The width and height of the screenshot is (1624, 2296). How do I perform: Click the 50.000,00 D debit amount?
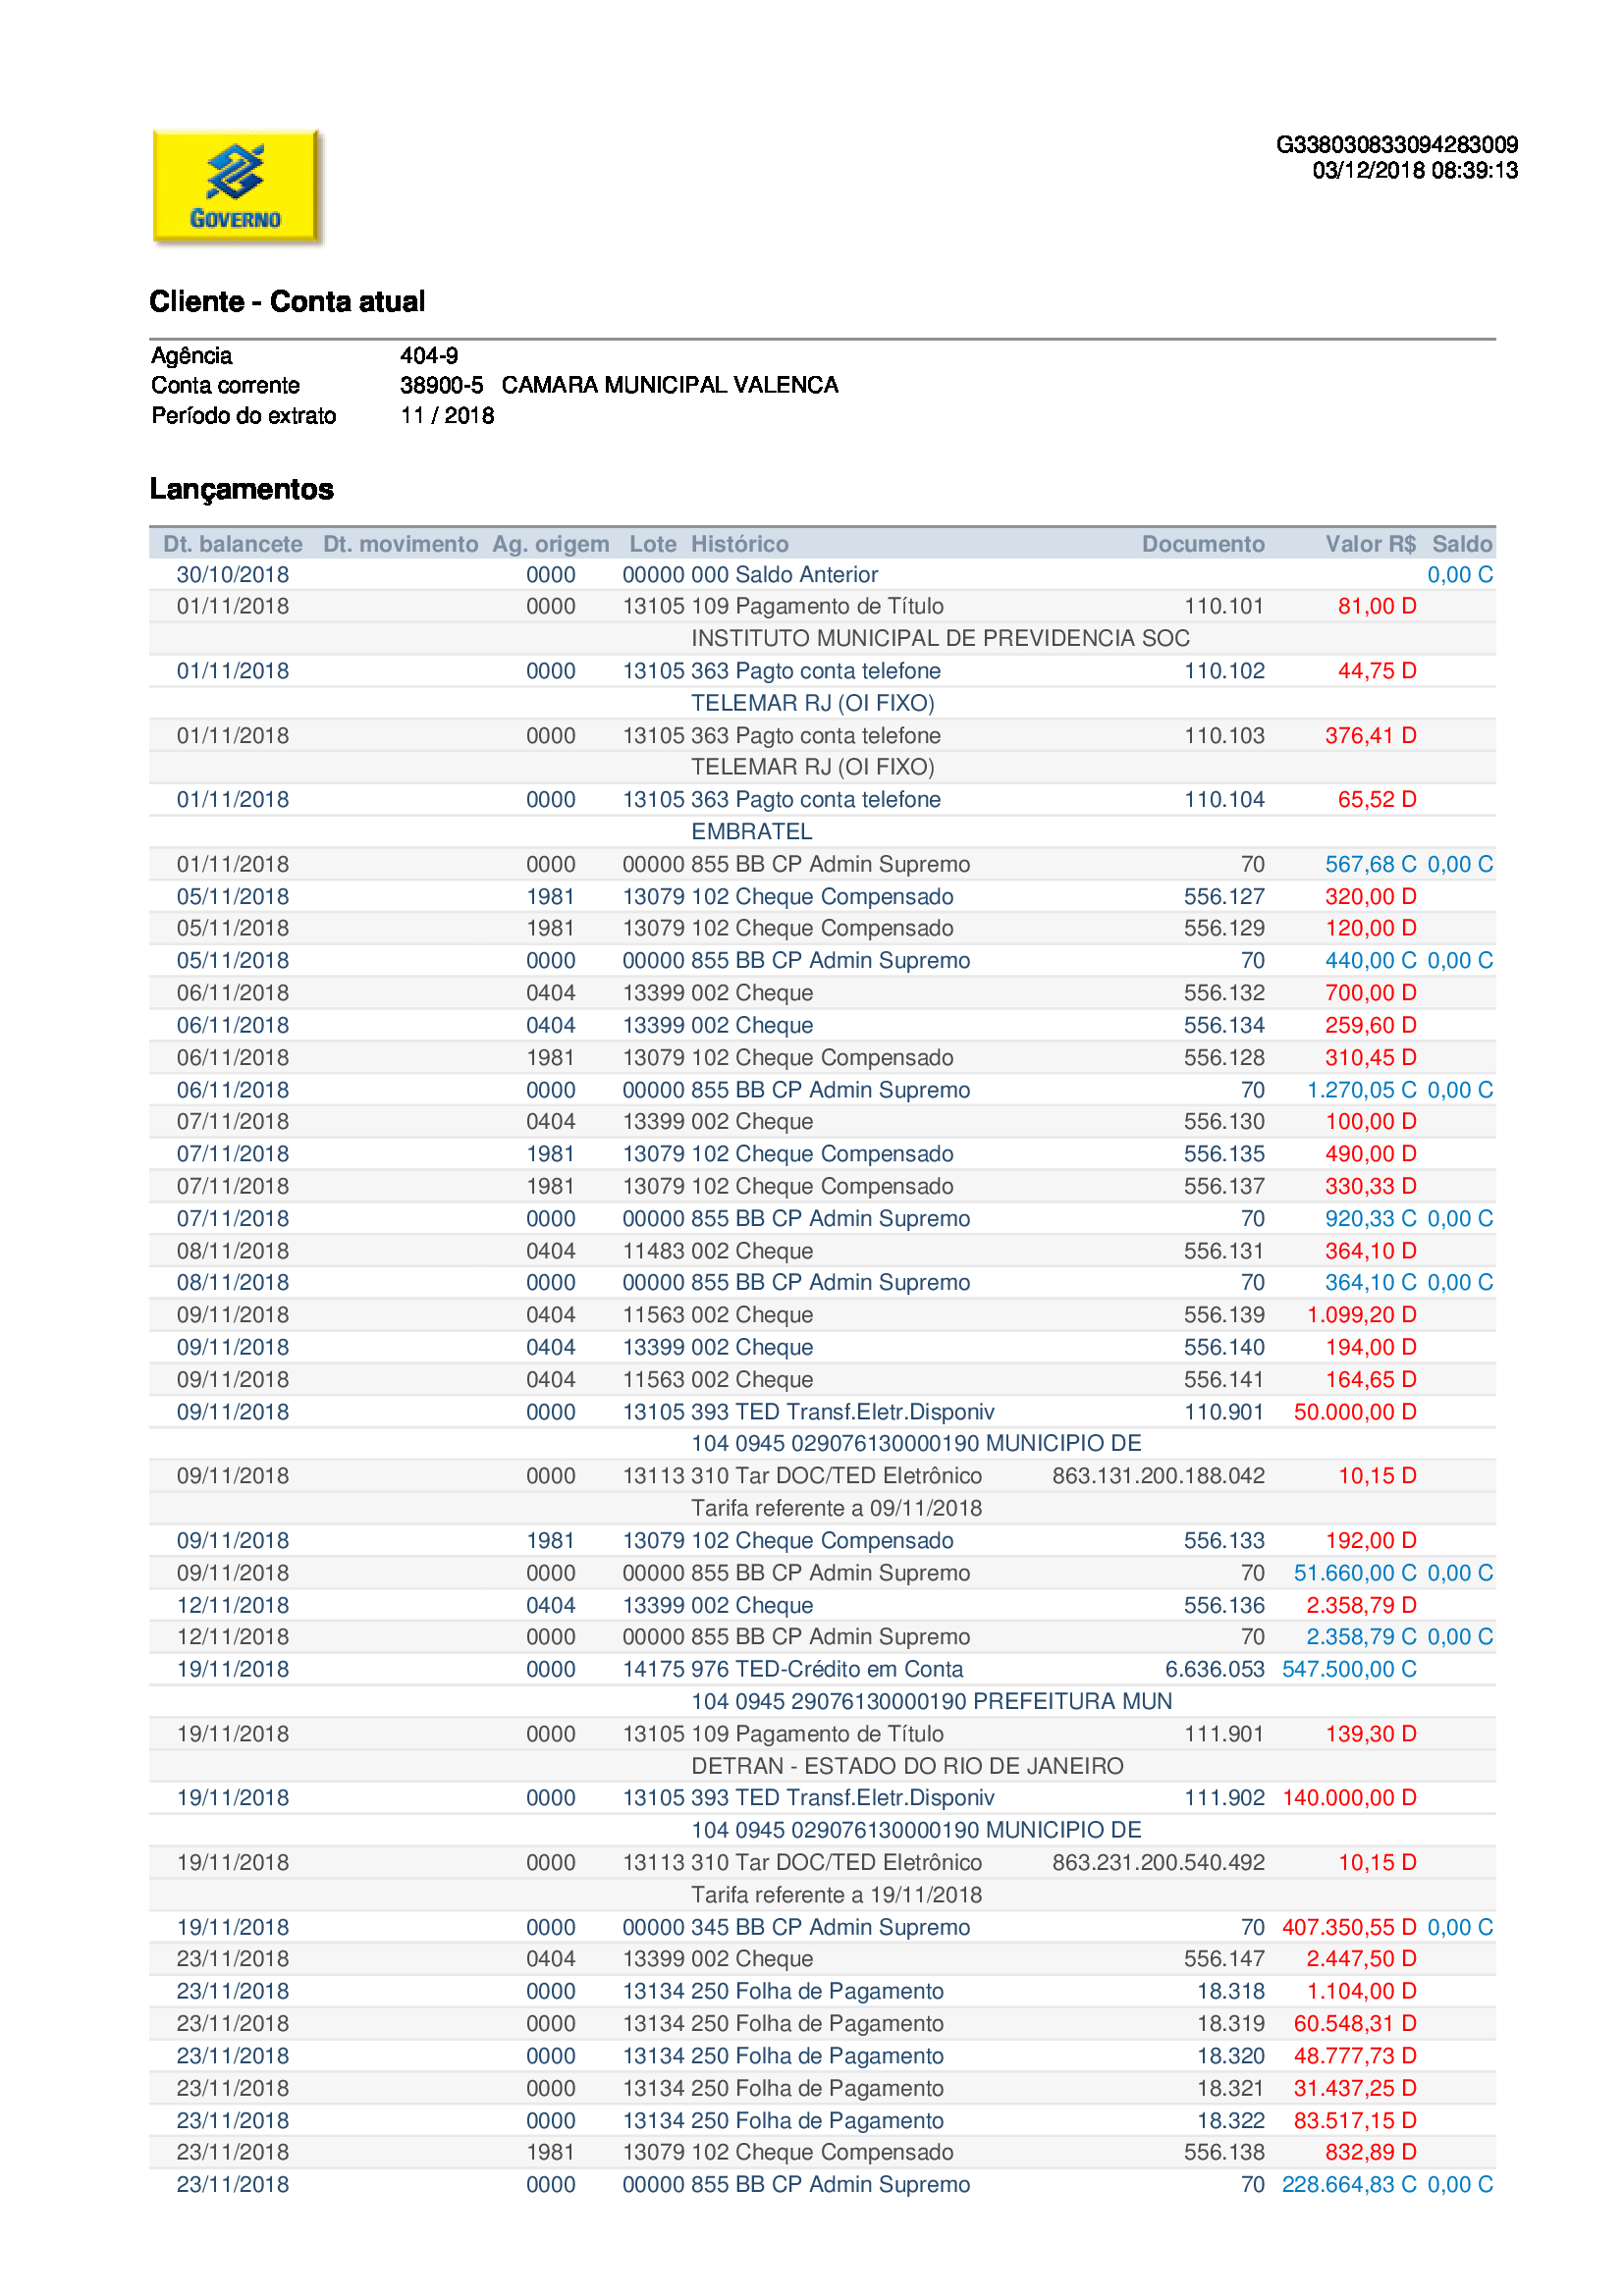[x=1355, y=1412]
